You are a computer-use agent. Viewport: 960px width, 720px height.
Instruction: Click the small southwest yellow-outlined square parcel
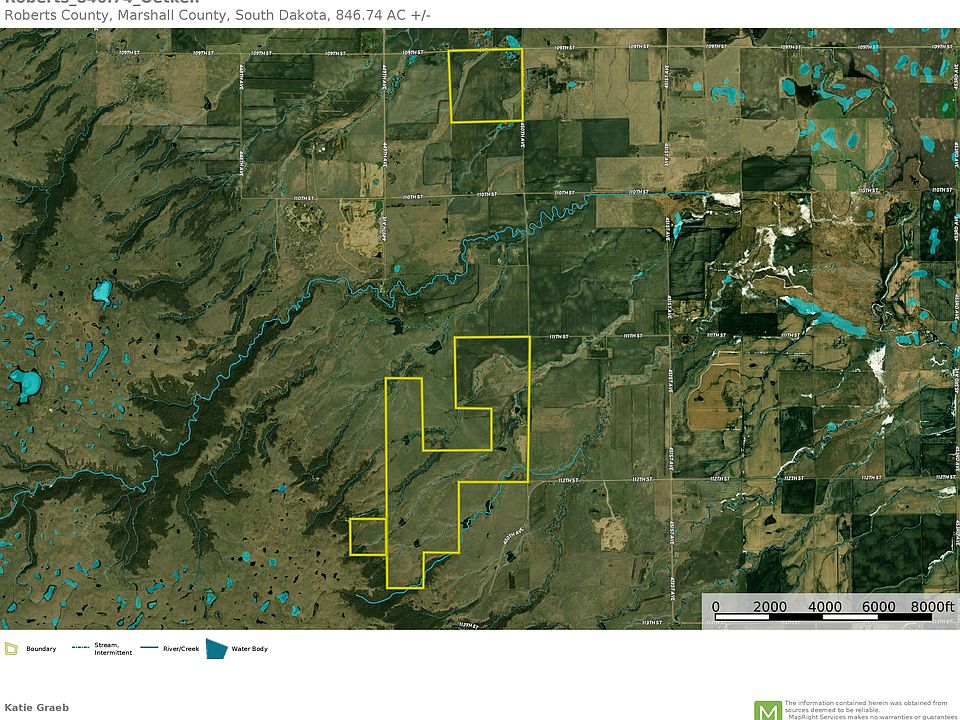(x=367, y=537)
